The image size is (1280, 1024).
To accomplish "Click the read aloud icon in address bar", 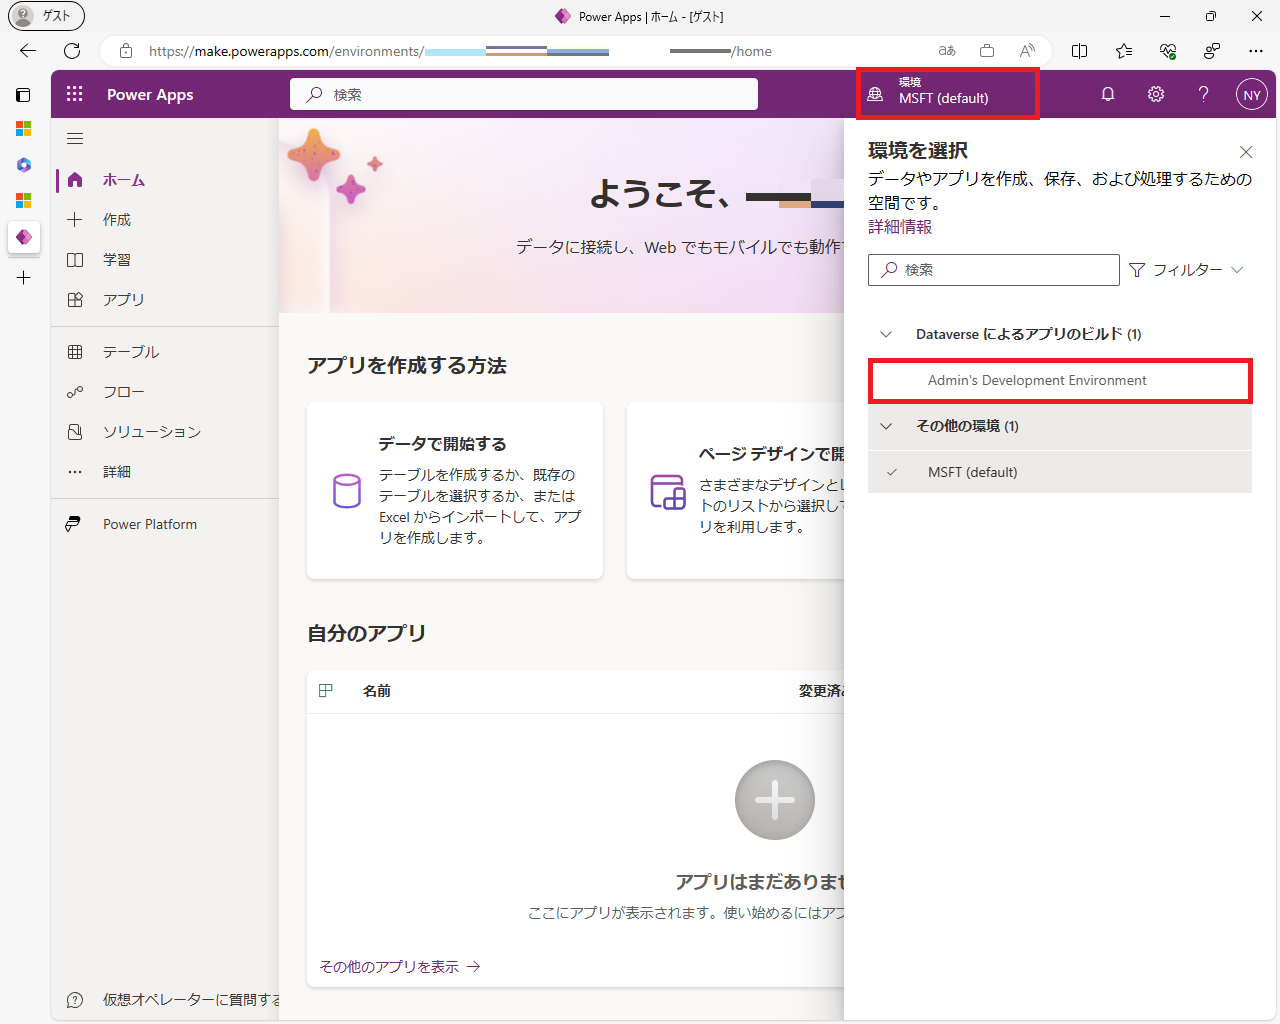I will pos(1027,51).
